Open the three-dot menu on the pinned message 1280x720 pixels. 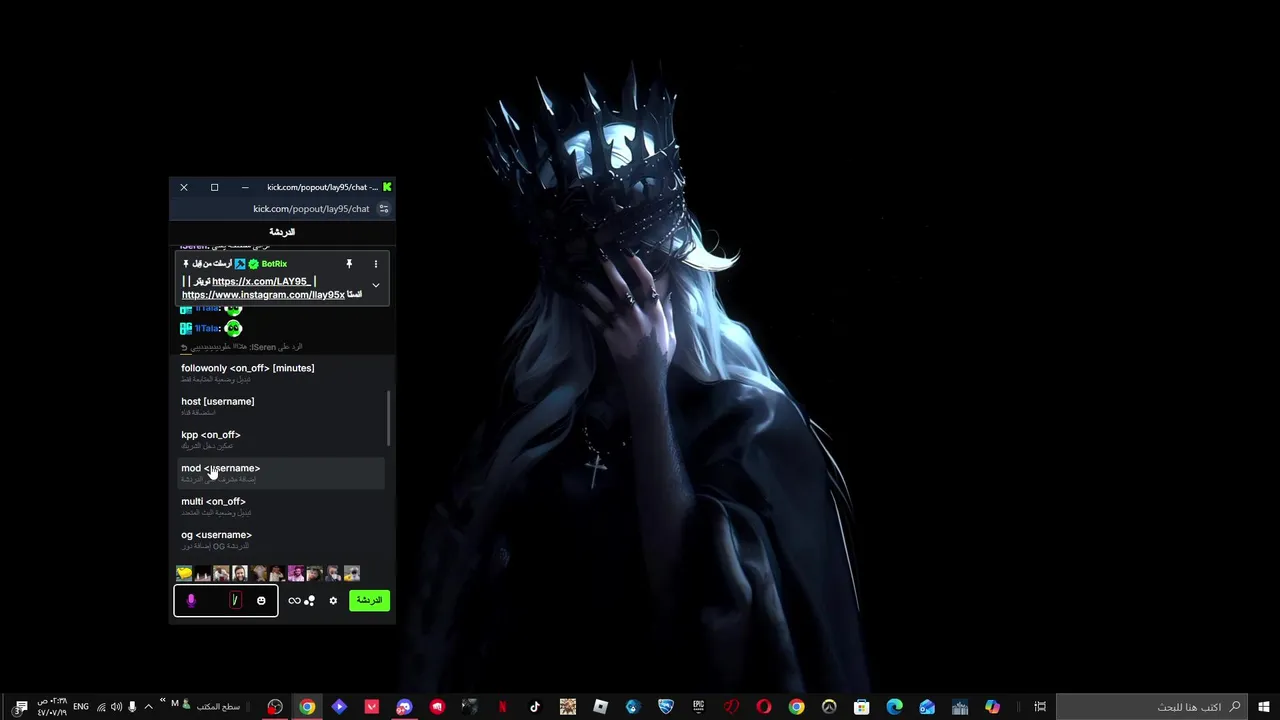(x=376, y=264)
